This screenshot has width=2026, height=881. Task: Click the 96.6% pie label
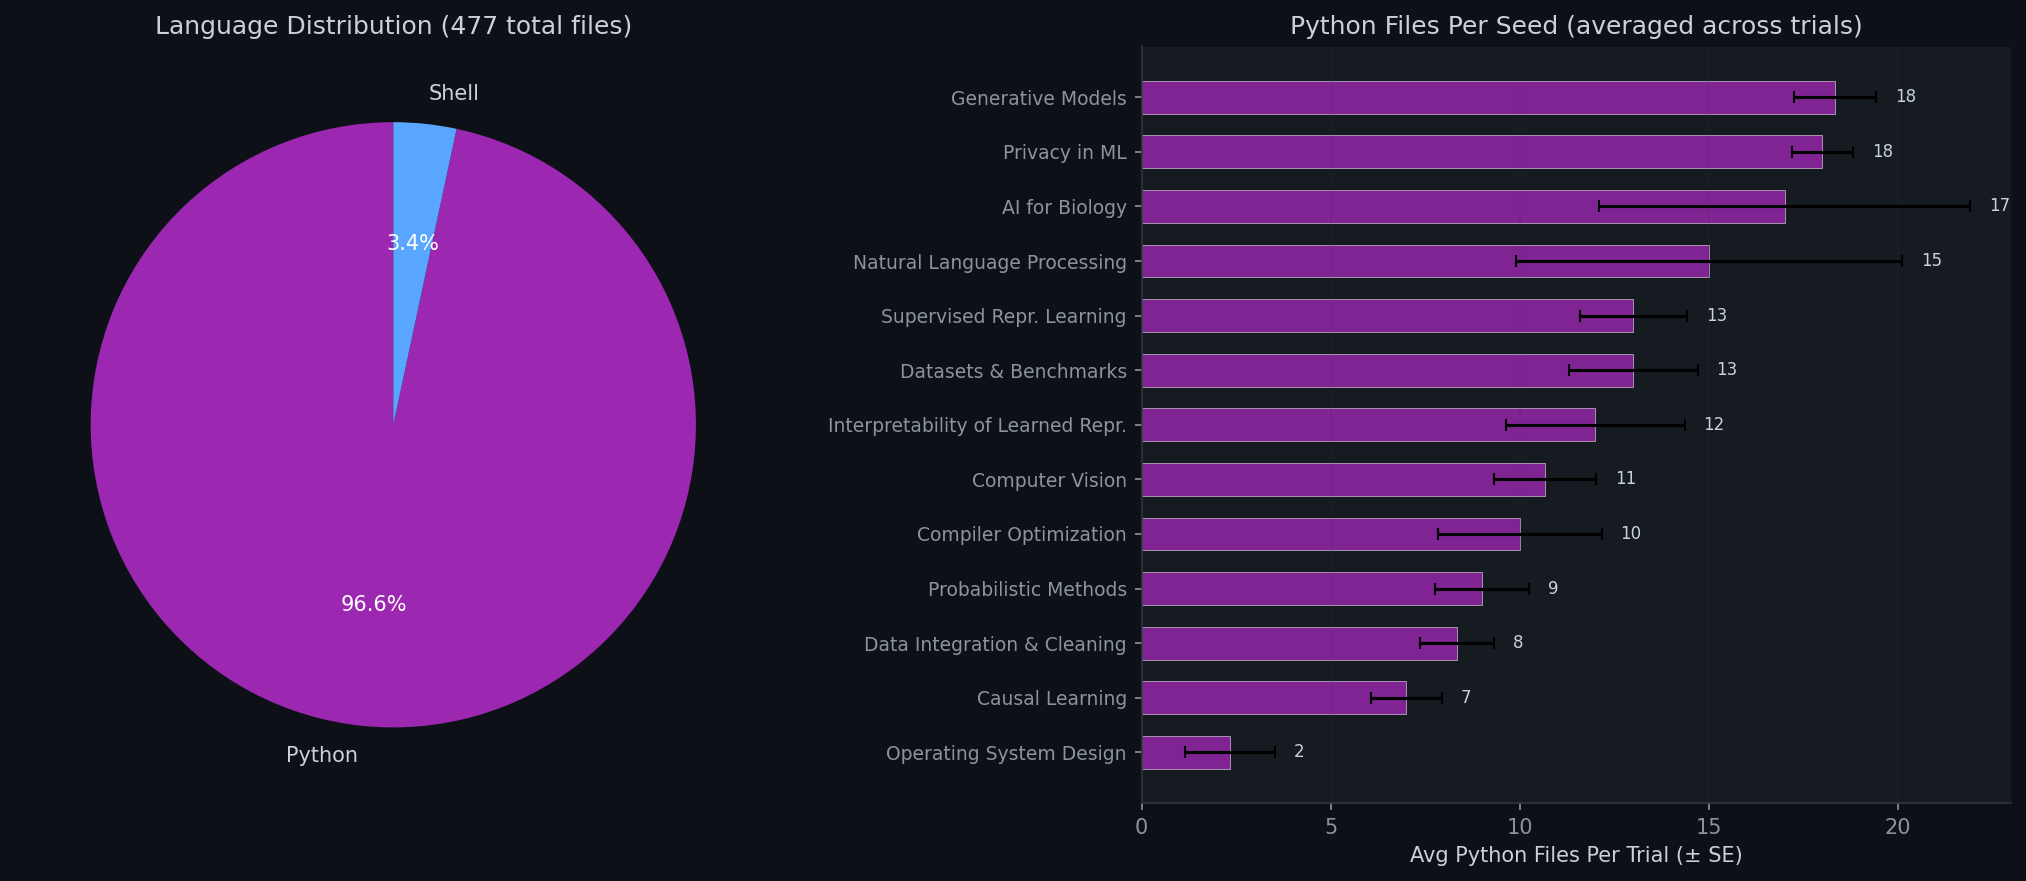click(373, 604)
